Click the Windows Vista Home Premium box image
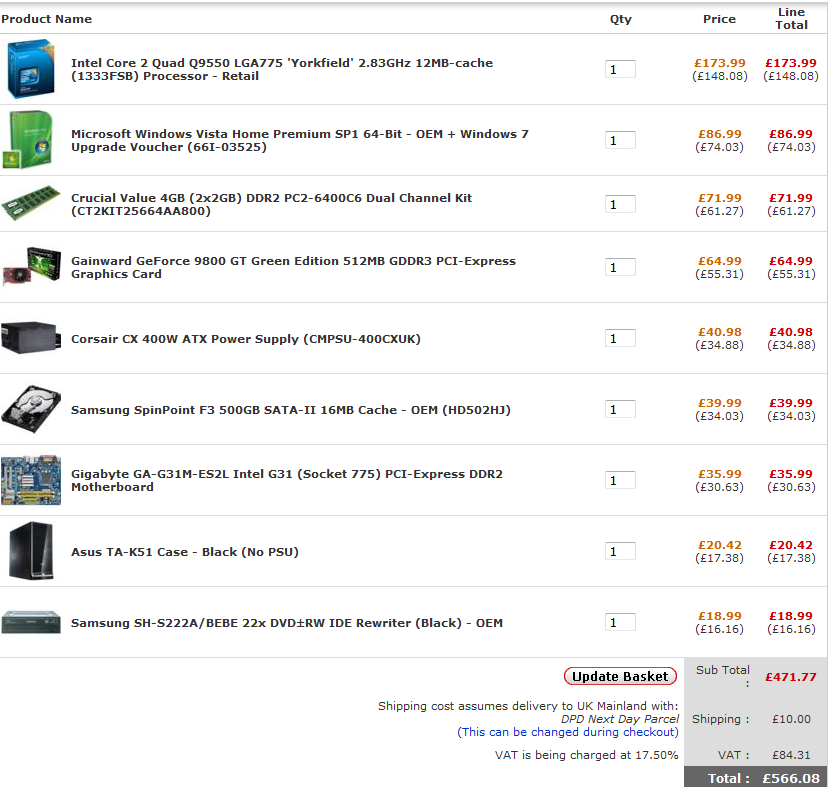 [28, 140]
